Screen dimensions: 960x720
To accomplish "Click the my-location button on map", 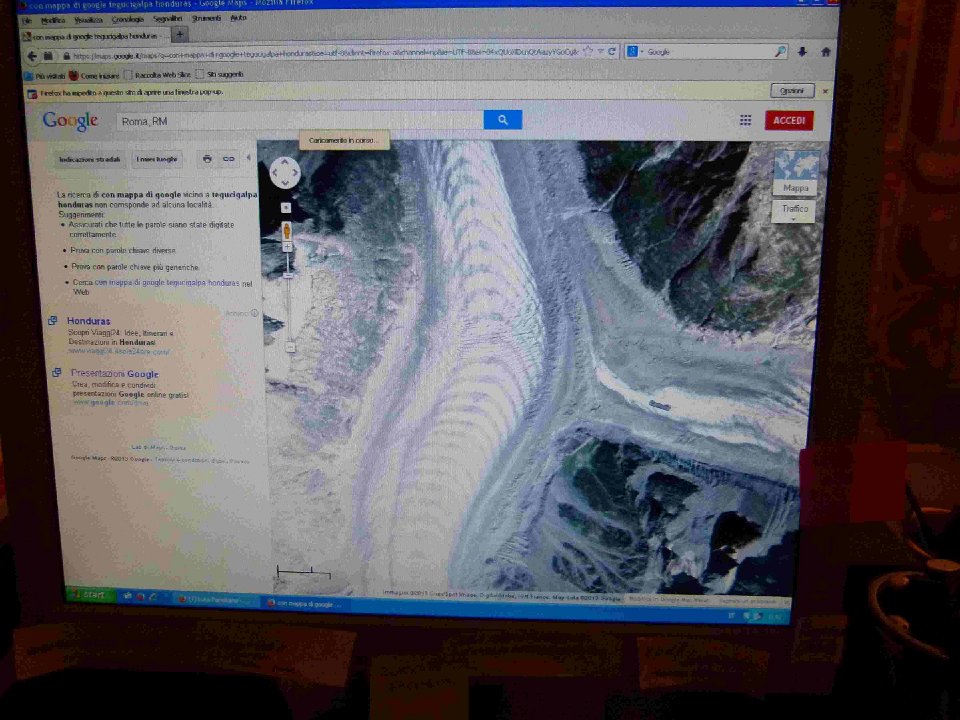I will tap(286, 208).
